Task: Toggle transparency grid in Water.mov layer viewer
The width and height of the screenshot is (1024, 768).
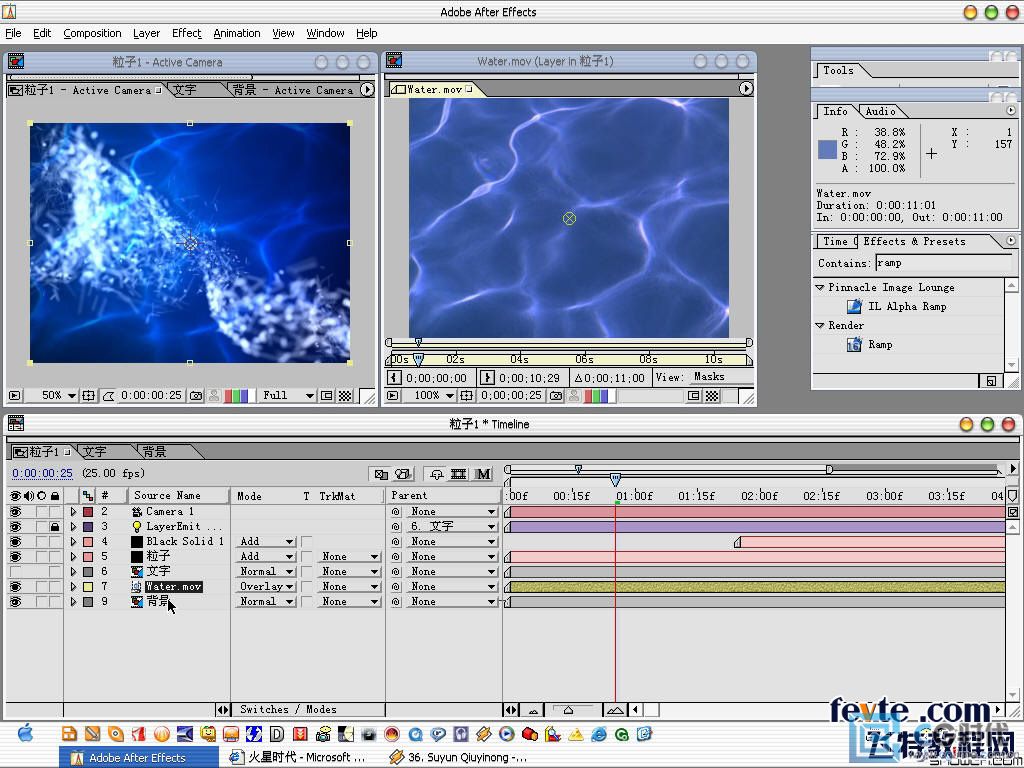Action: 712,396
